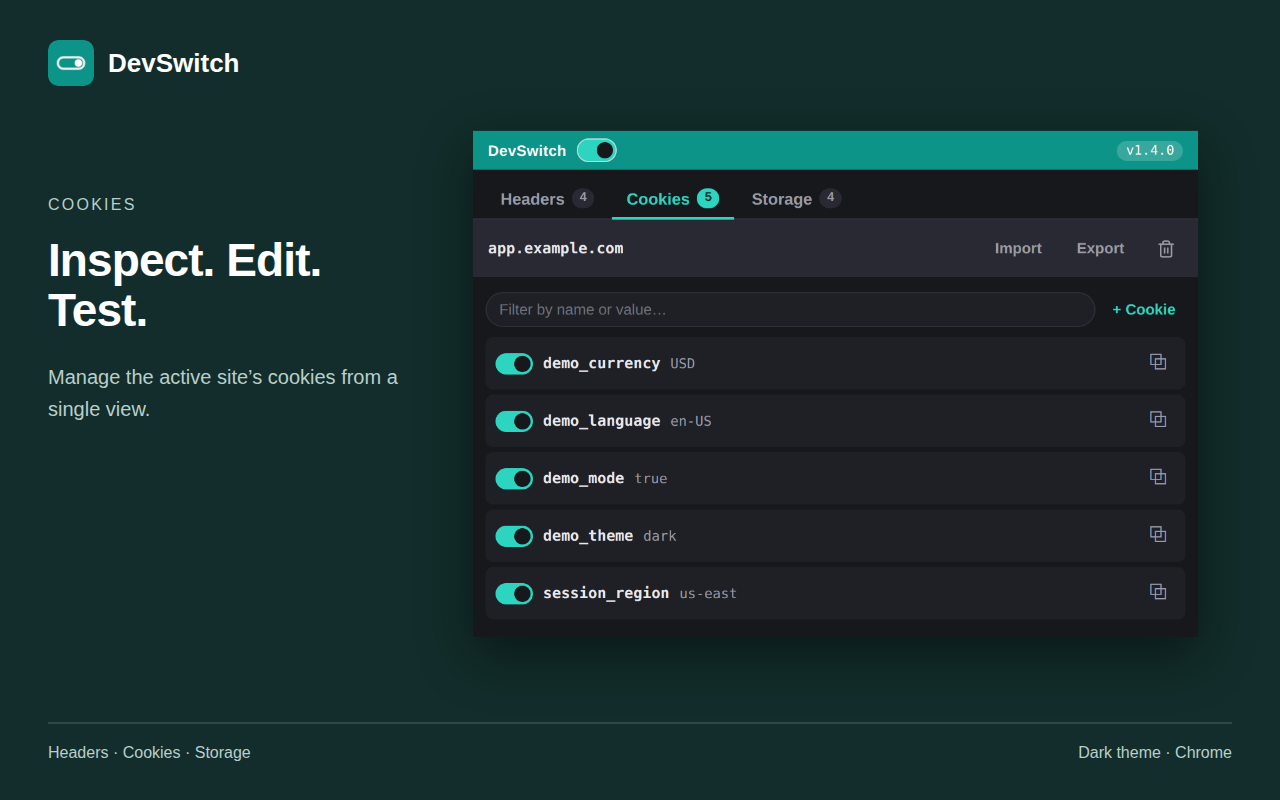Import cookies
1280x800 pixels.
[x=1018, y=248]
